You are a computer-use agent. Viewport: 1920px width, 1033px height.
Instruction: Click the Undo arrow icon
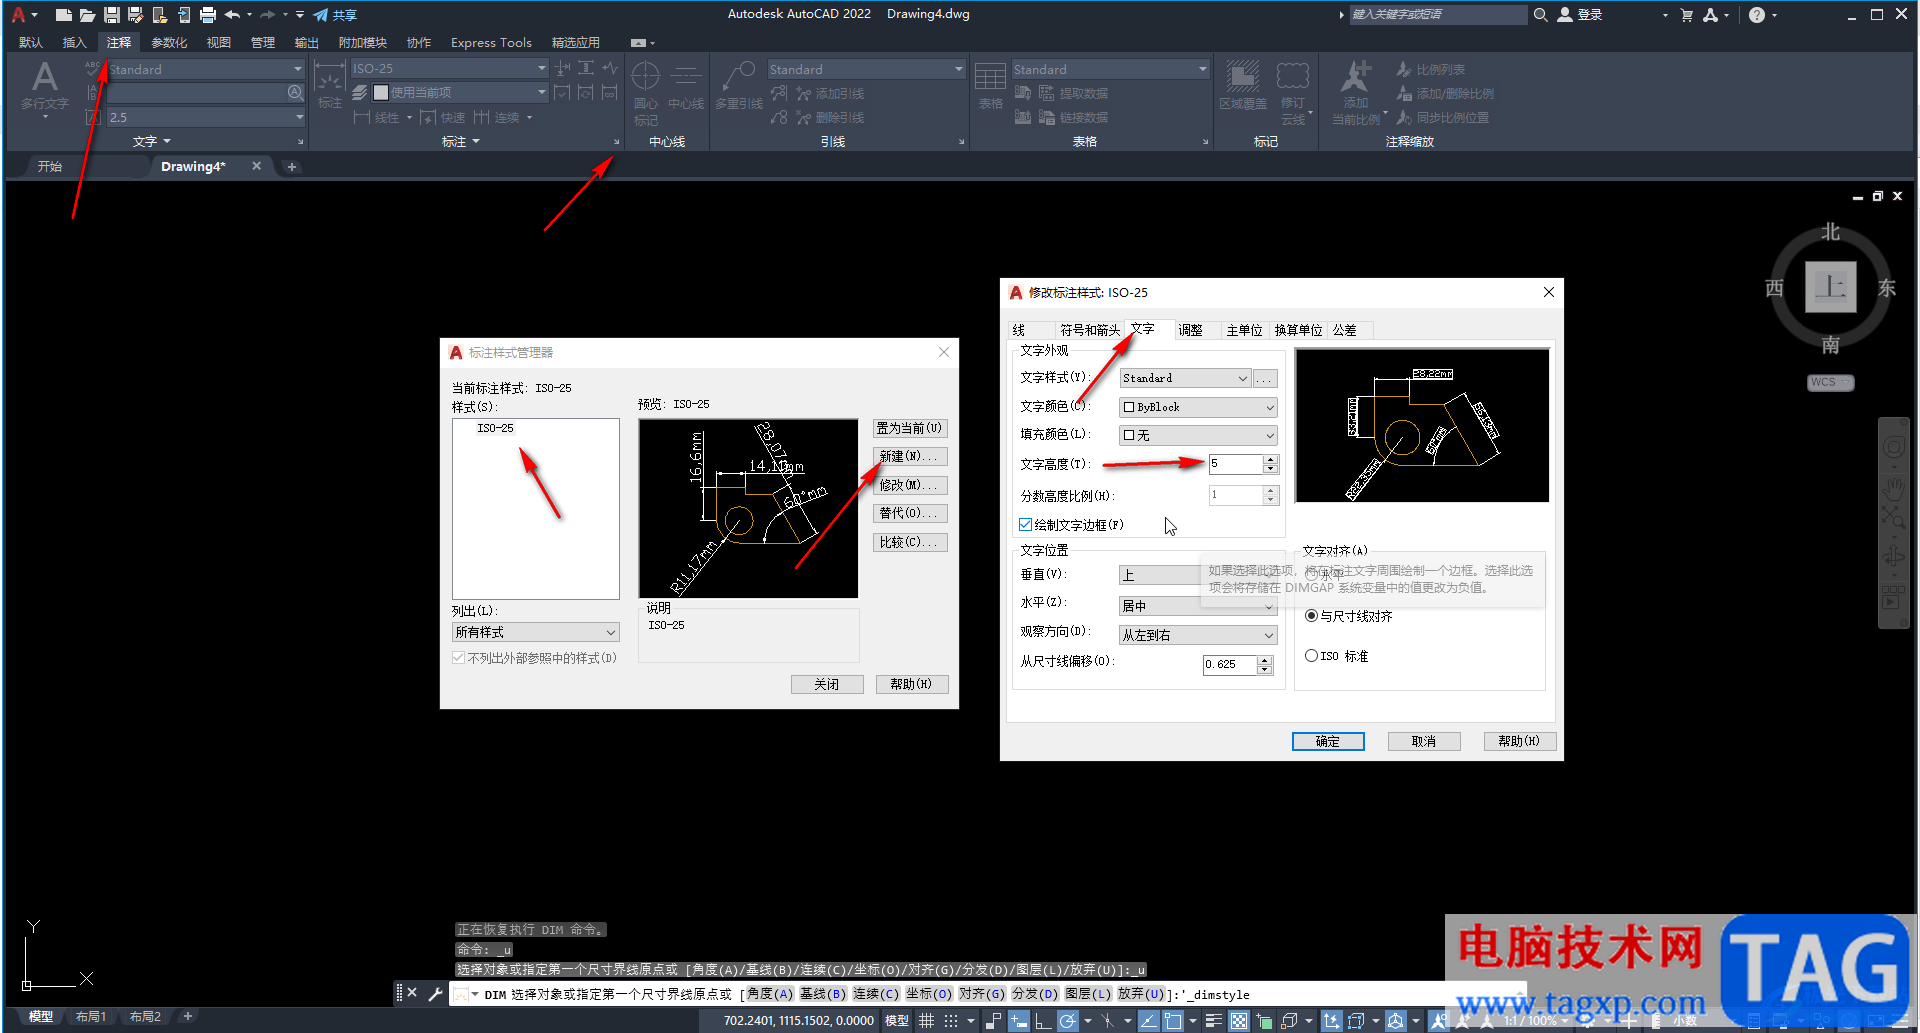[x=232, y=15]
